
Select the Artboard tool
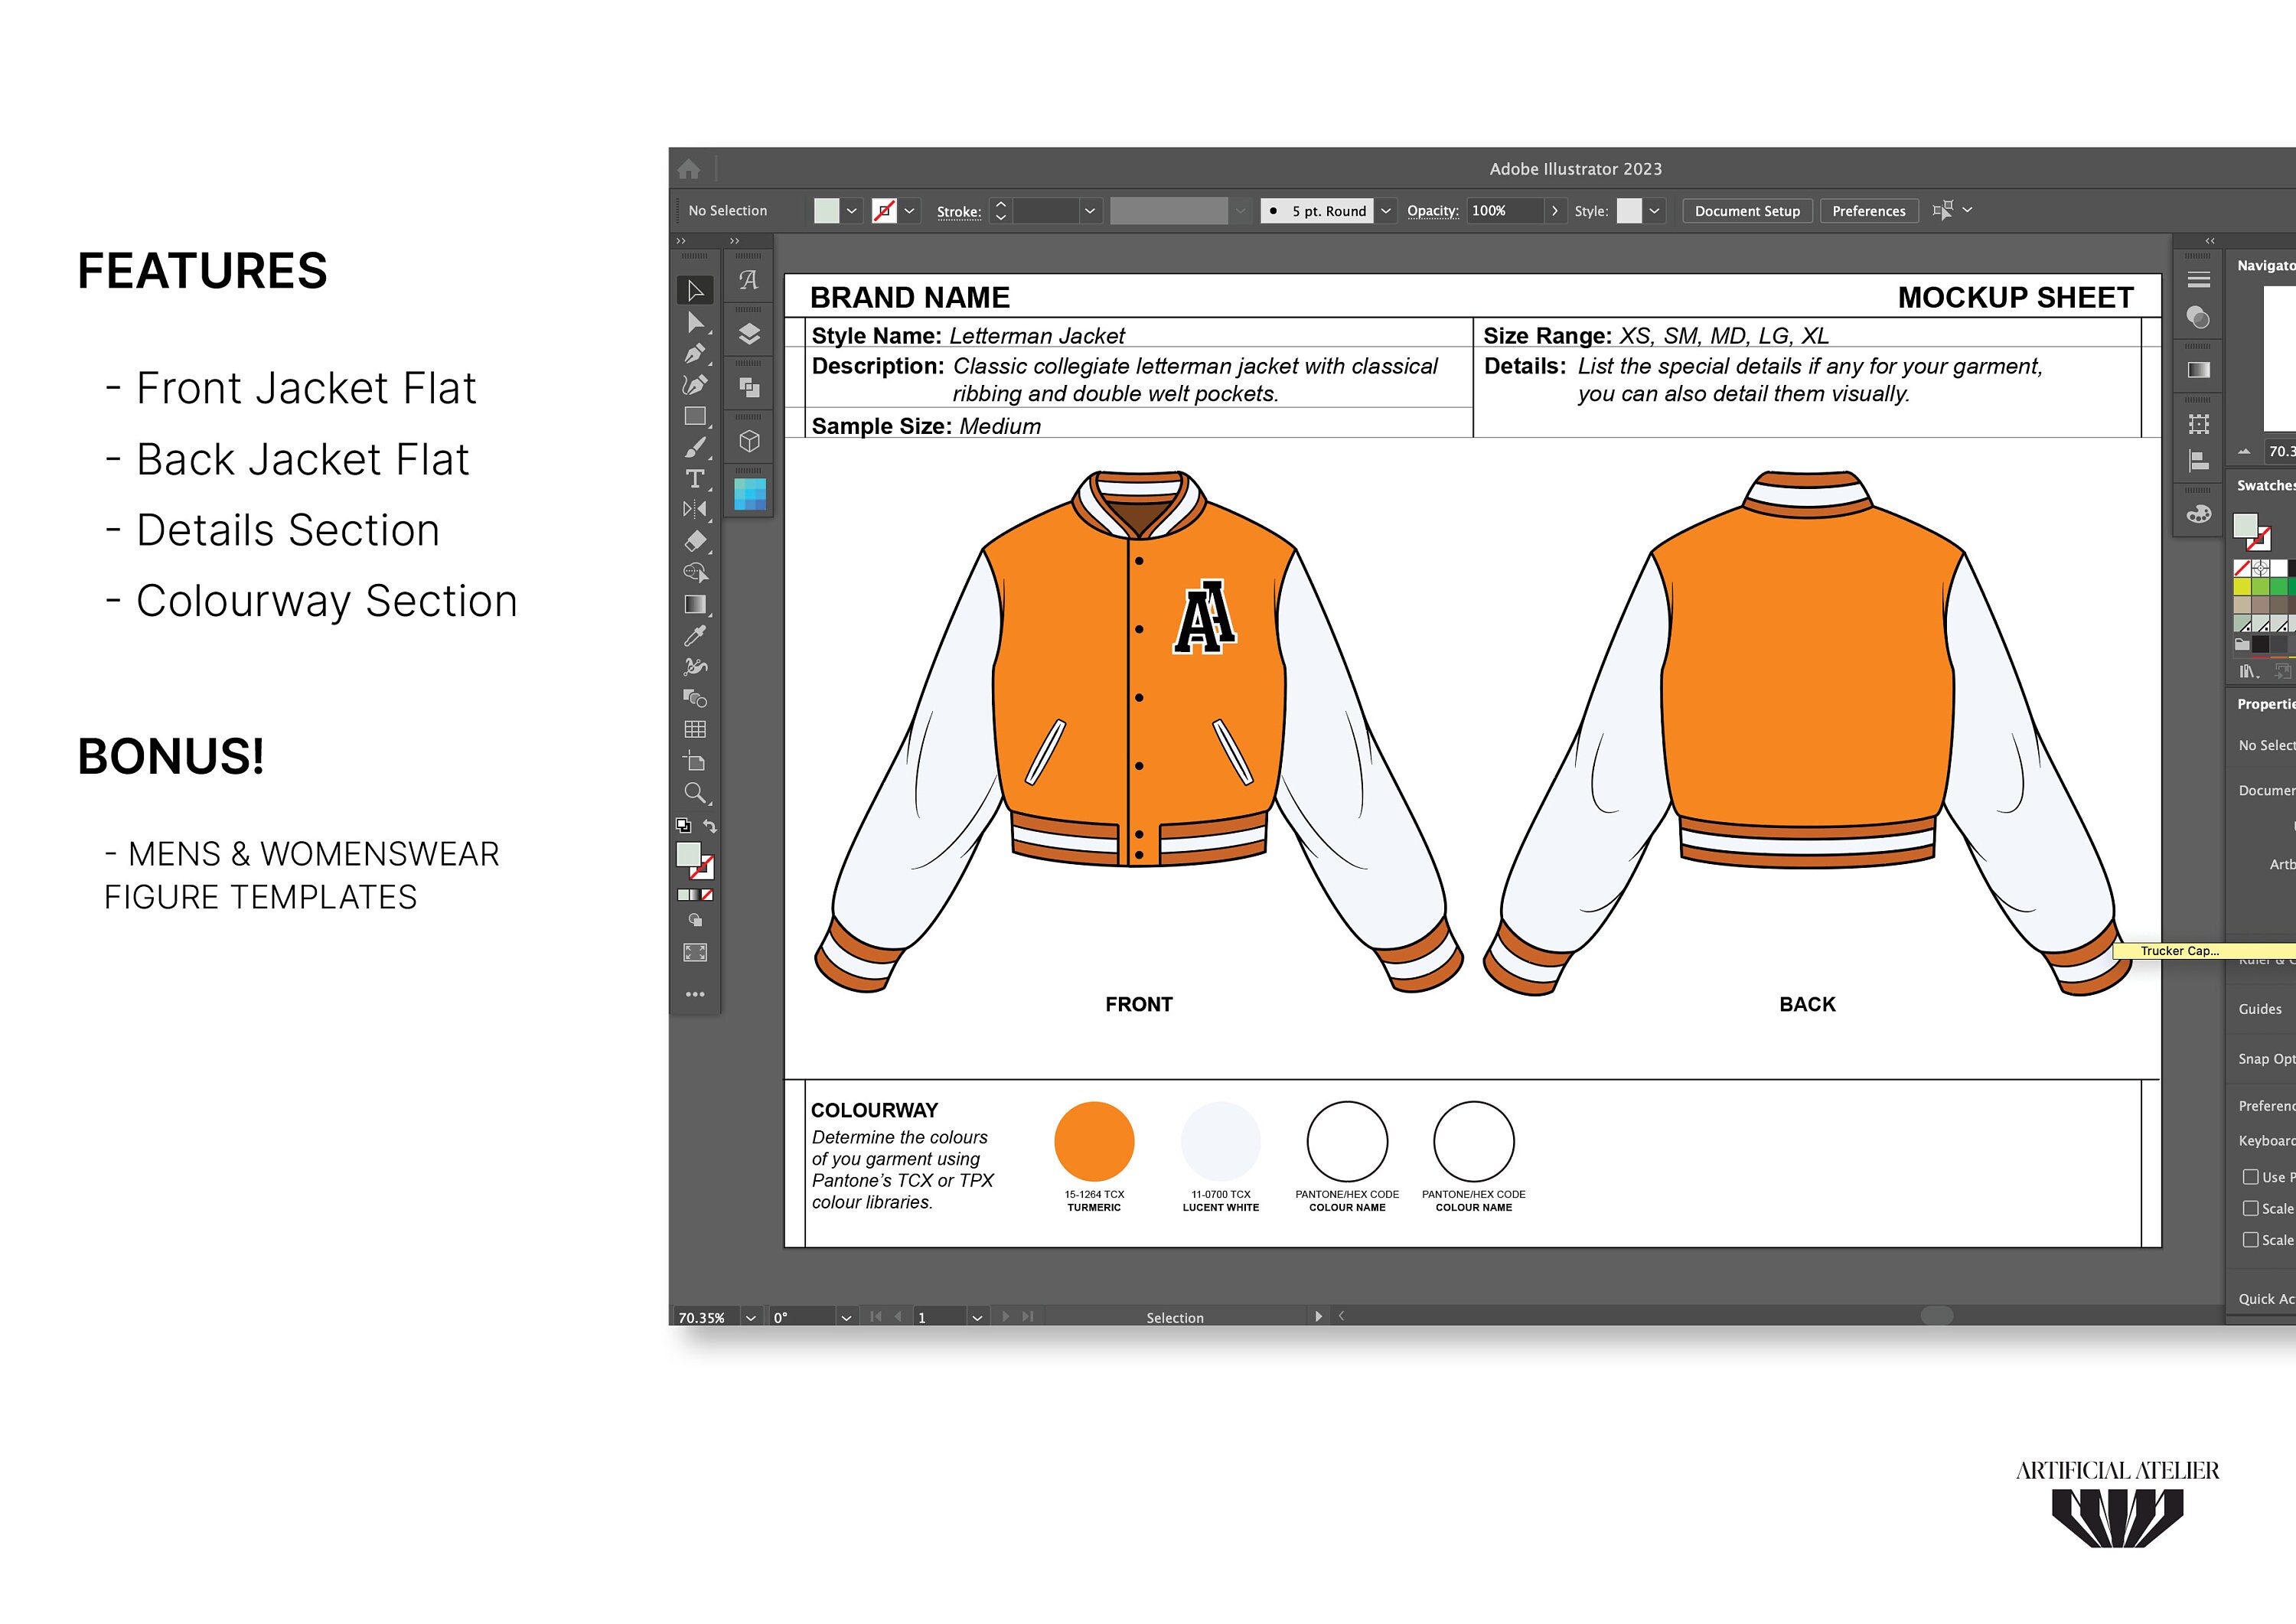point(695,761)
